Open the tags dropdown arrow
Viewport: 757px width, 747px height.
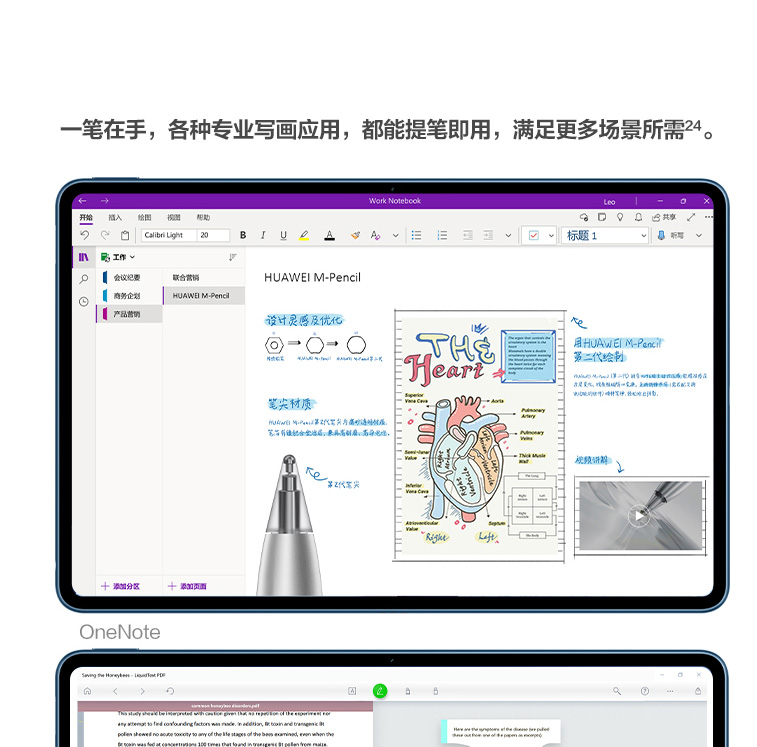click(551, 236)
